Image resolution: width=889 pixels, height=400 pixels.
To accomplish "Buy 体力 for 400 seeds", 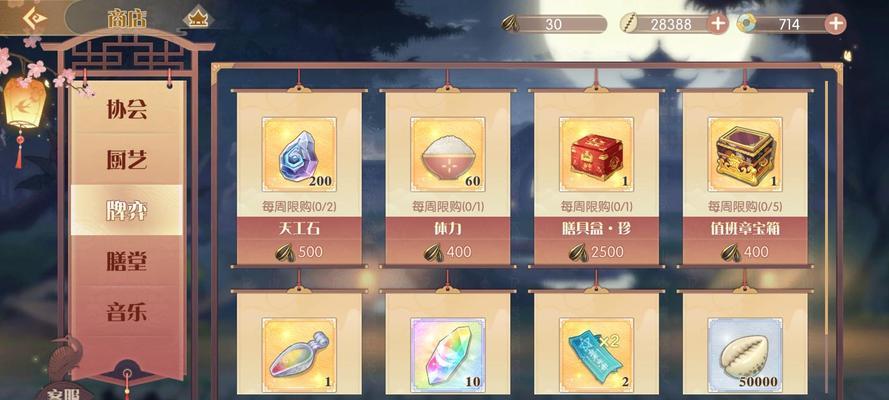I will [x=448, y=252].
